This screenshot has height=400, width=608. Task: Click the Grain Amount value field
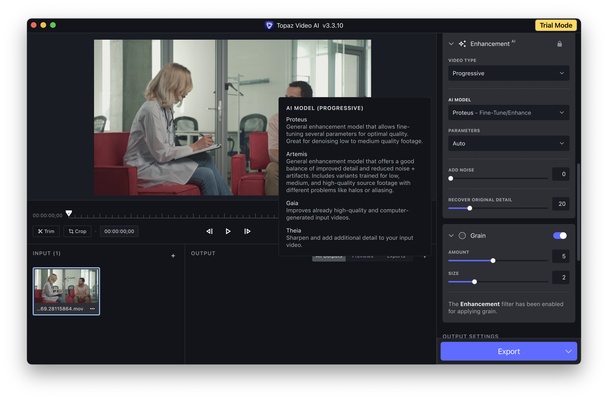561,256
